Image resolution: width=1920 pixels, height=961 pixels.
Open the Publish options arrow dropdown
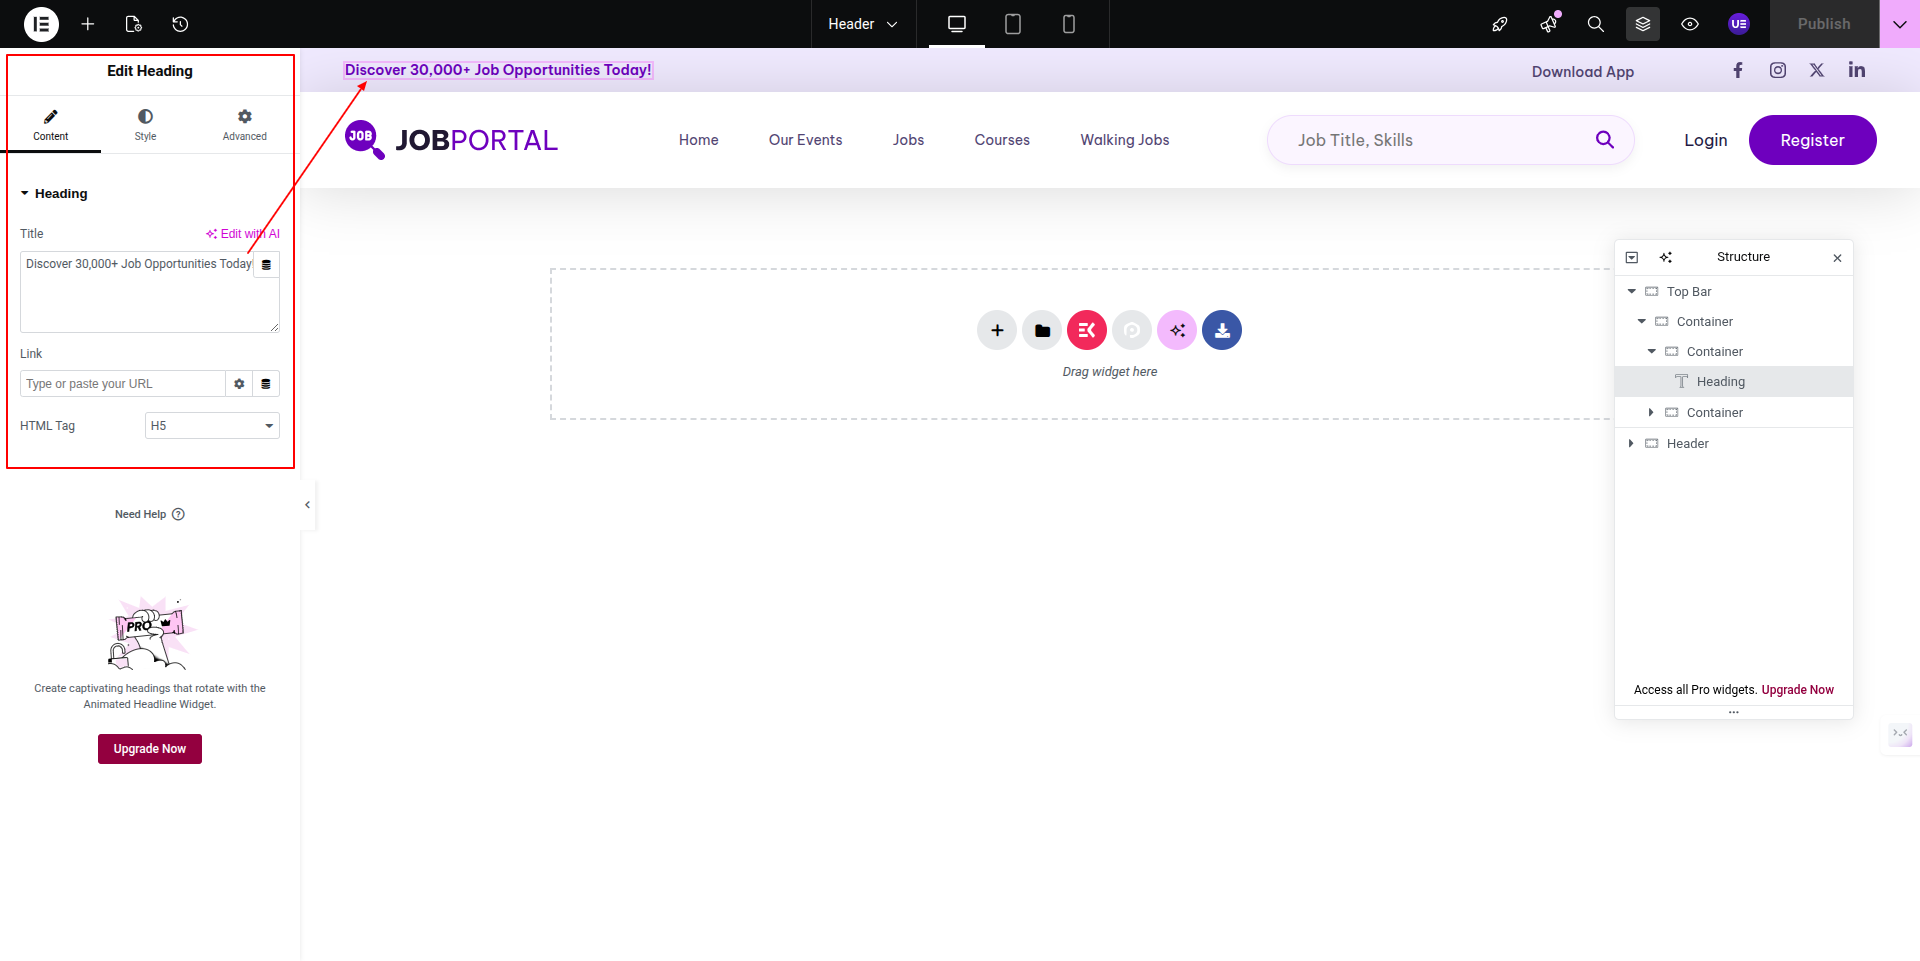click(1899, 24)
